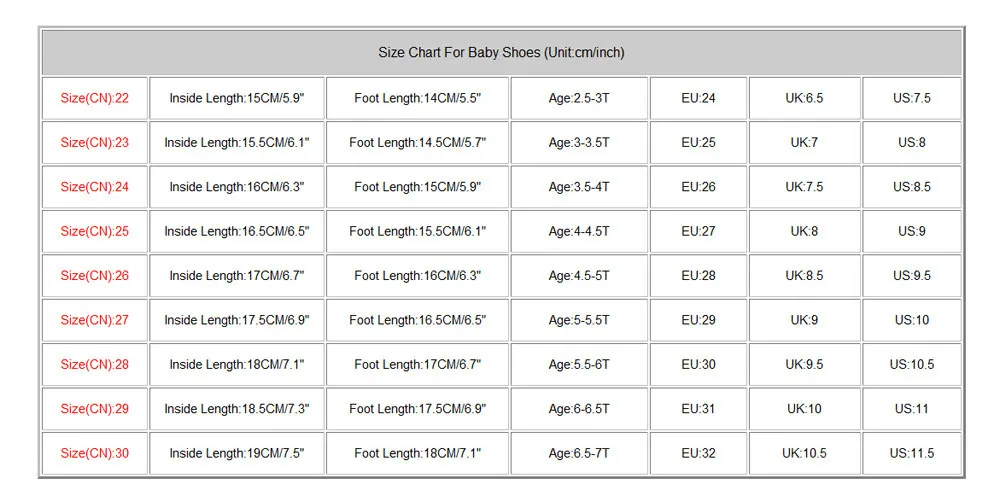Click Inside Length:15CM/5.9" cell
The width and height of the screenshot is (1000, 490).
237,98
